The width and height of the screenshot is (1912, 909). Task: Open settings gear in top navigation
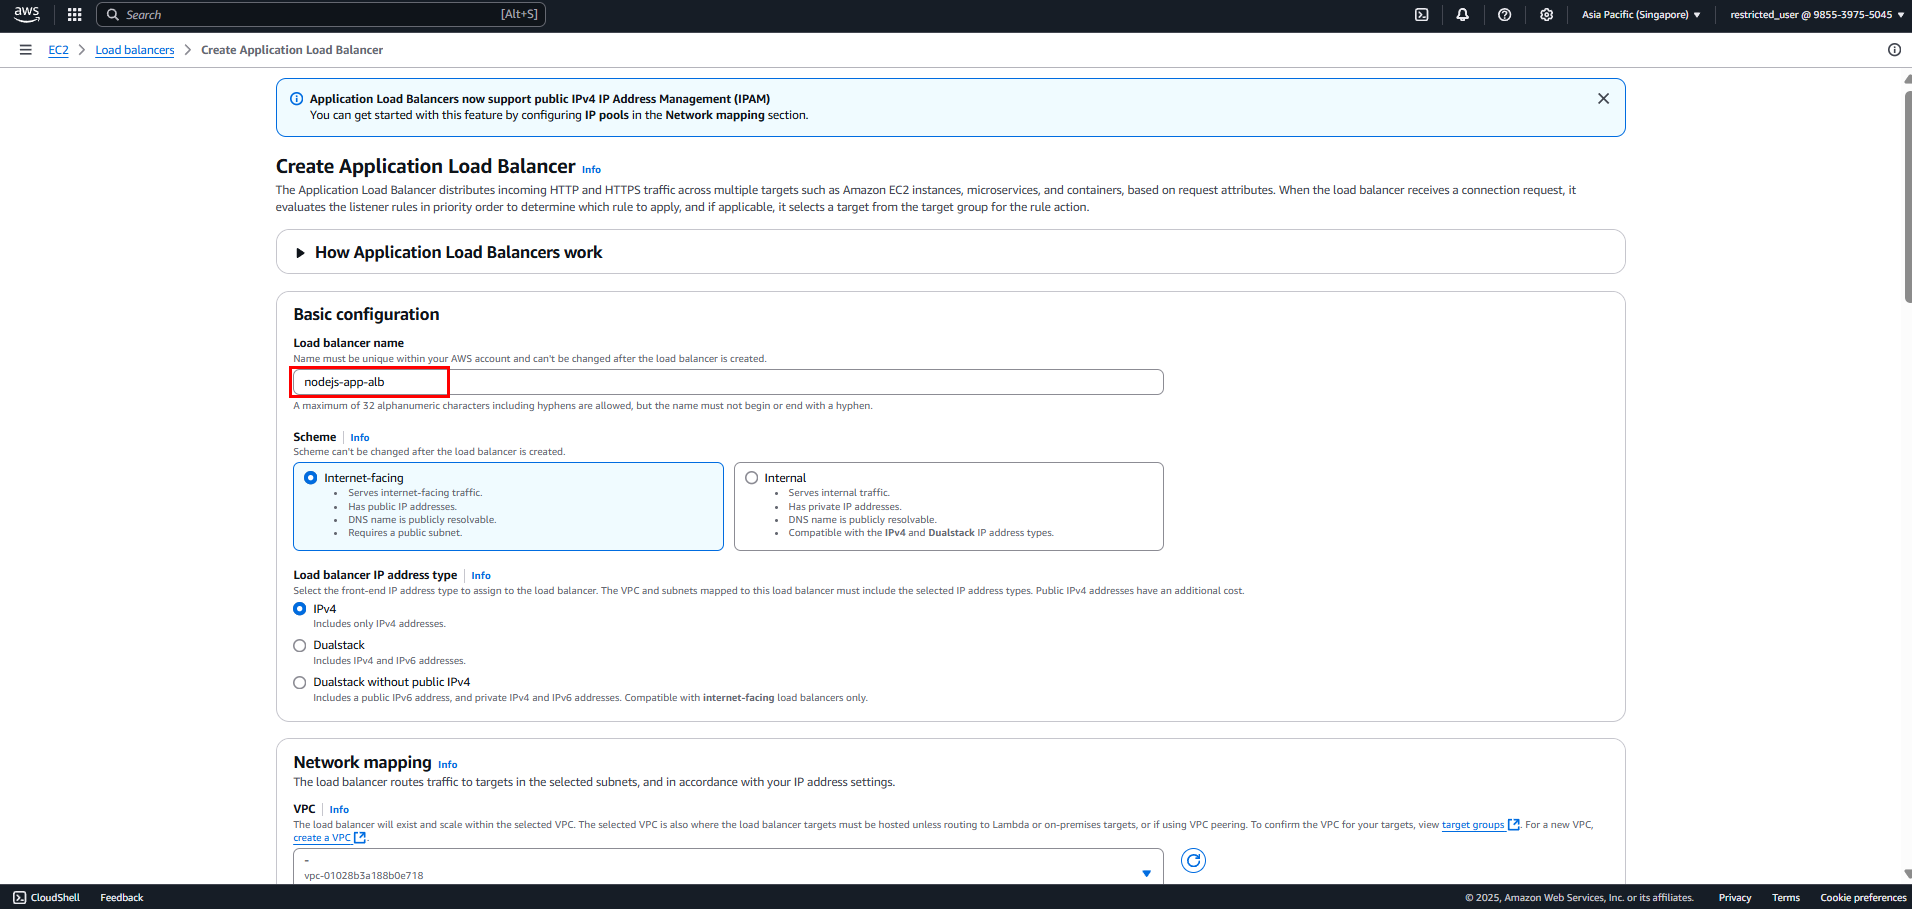pos(1546,15)
